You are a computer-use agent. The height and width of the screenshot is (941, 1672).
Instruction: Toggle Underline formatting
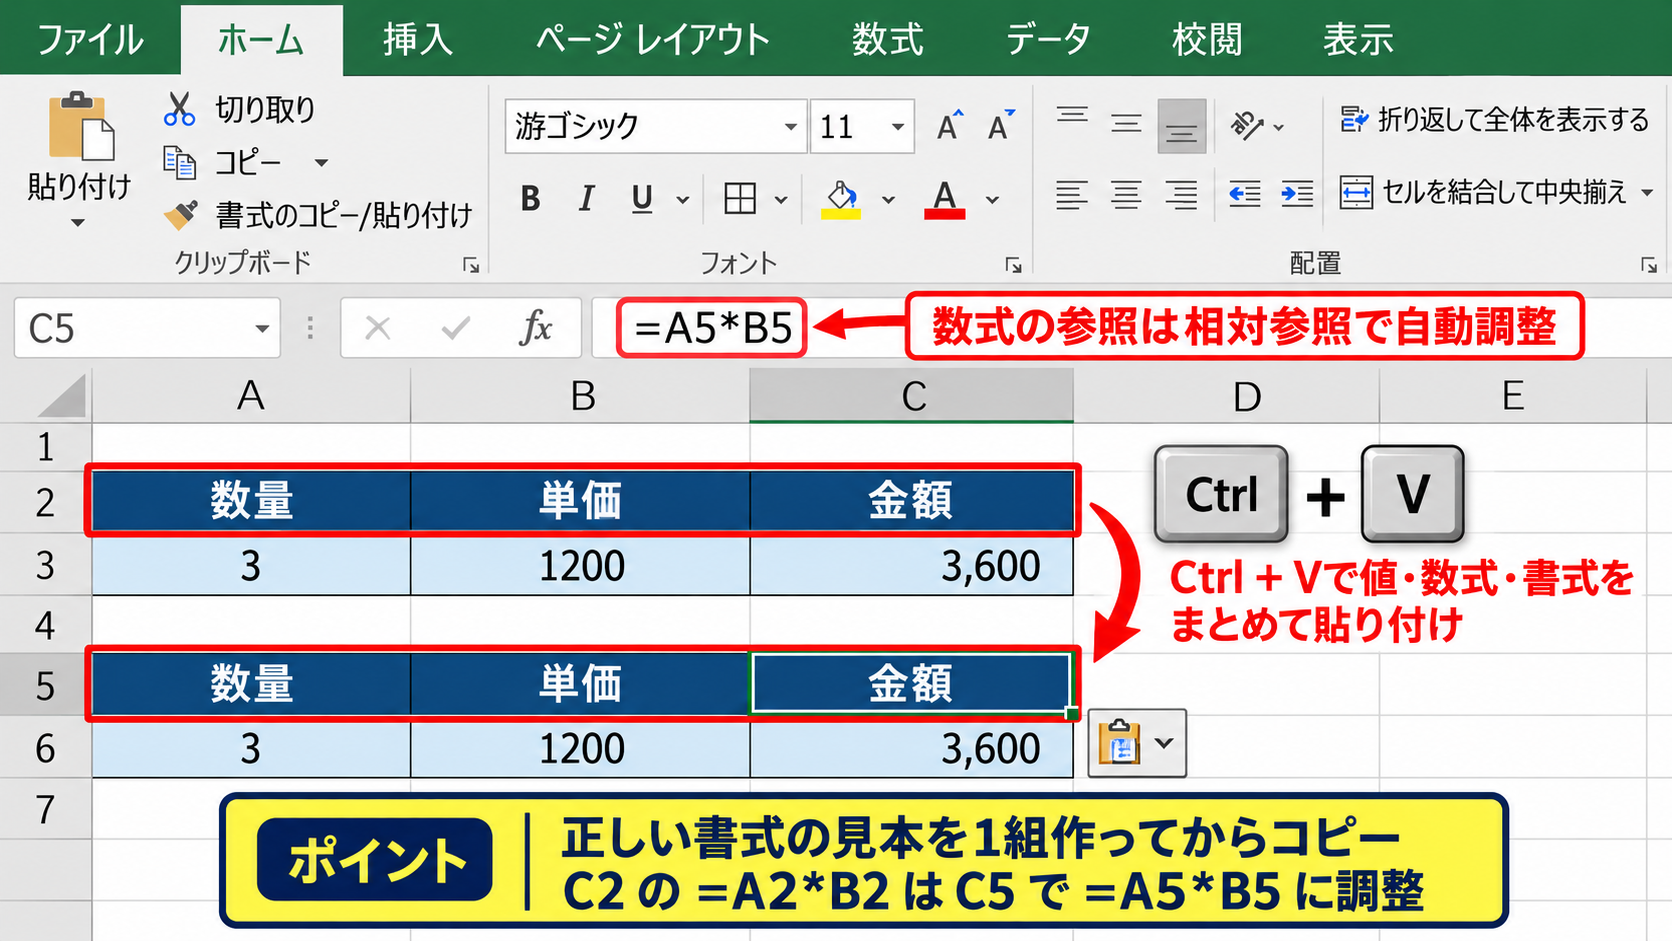point(642,199)
